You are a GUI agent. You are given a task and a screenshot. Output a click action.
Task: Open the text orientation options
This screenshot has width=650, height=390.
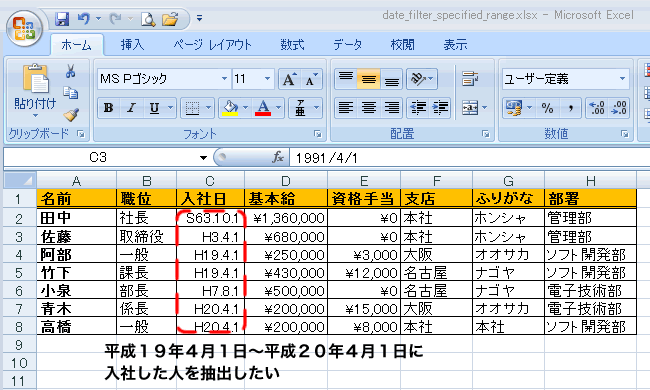pyautogui.click(x=422, y=79)
